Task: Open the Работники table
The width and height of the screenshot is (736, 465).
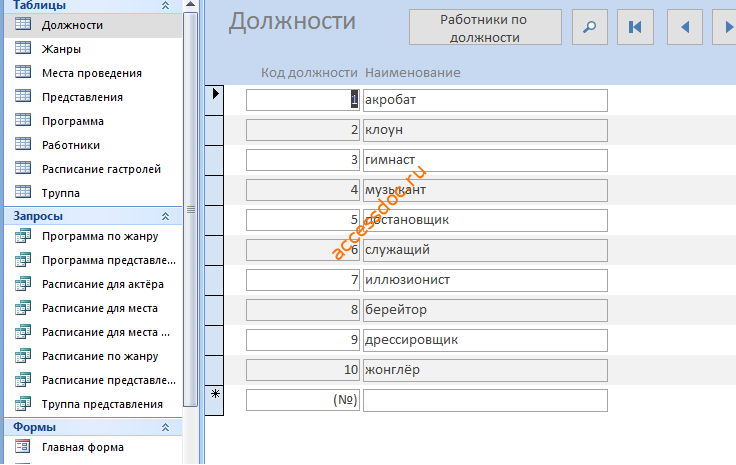Action: [71, 145]
